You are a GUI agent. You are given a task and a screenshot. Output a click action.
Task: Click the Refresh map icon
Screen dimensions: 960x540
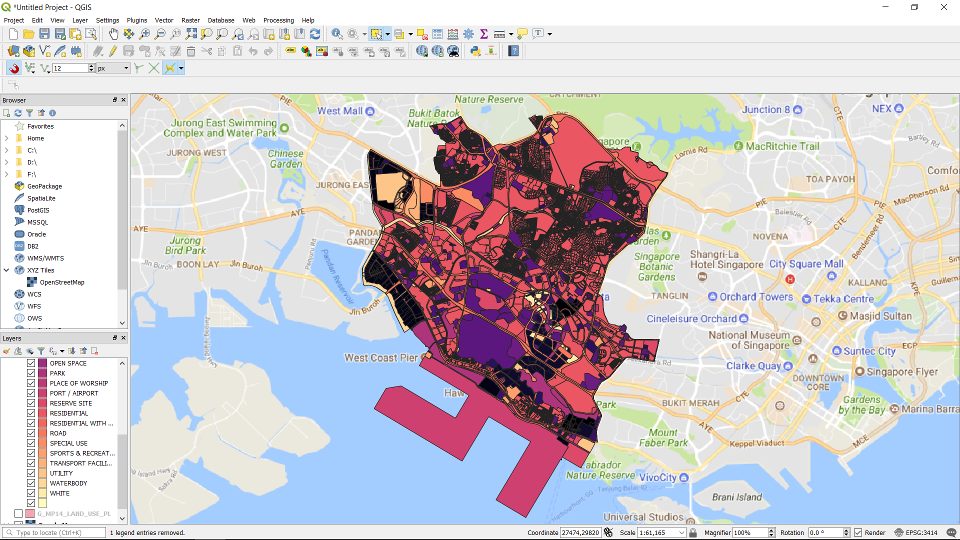coord(315,34)
